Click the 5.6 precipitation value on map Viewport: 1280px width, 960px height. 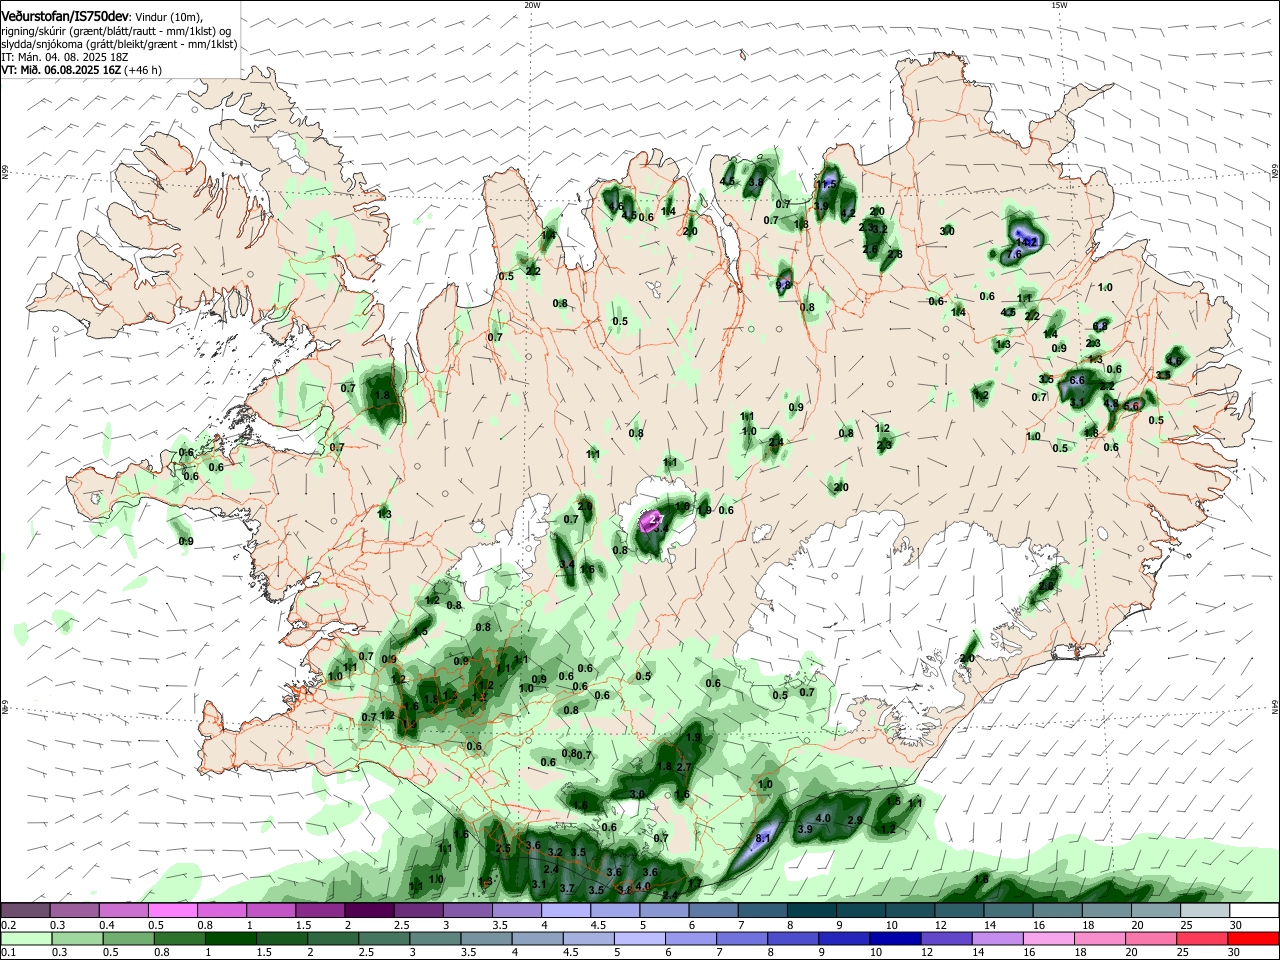point(1131,406)
